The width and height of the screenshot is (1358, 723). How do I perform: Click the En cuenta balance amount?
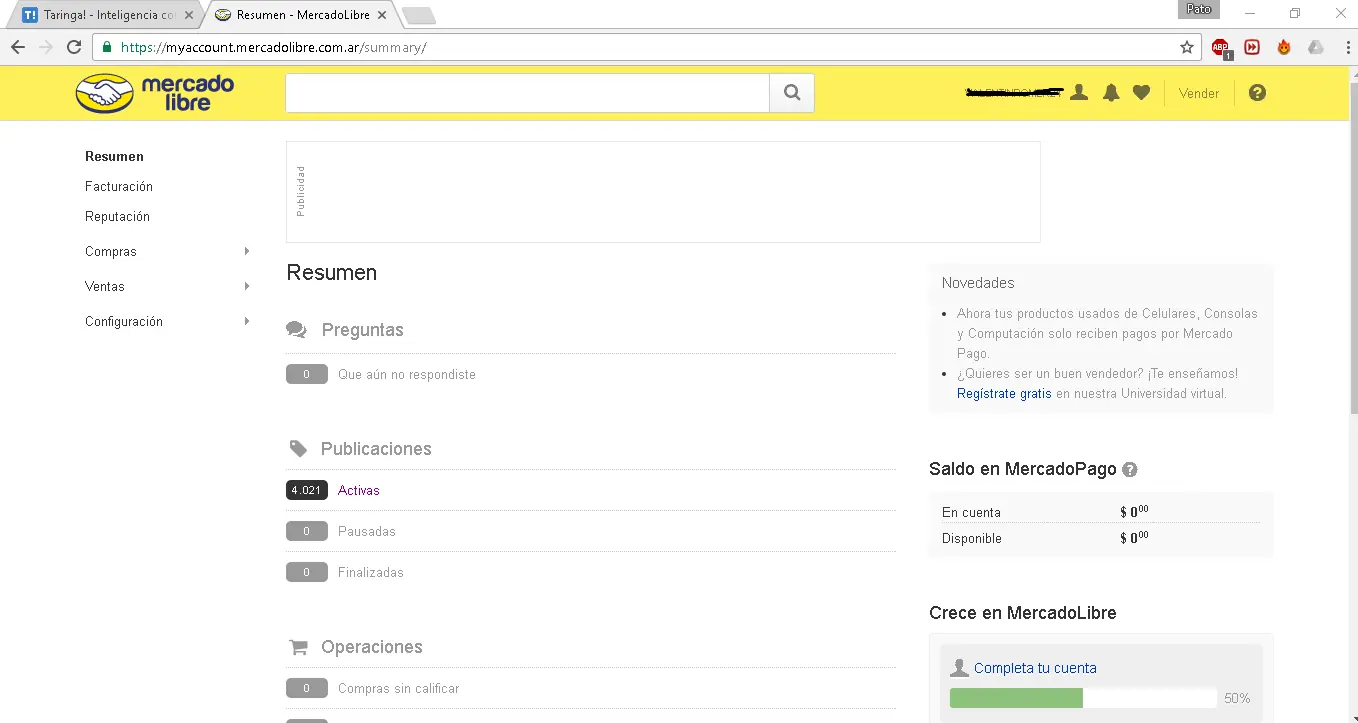pyautogui.click(x=1134, y=512)
